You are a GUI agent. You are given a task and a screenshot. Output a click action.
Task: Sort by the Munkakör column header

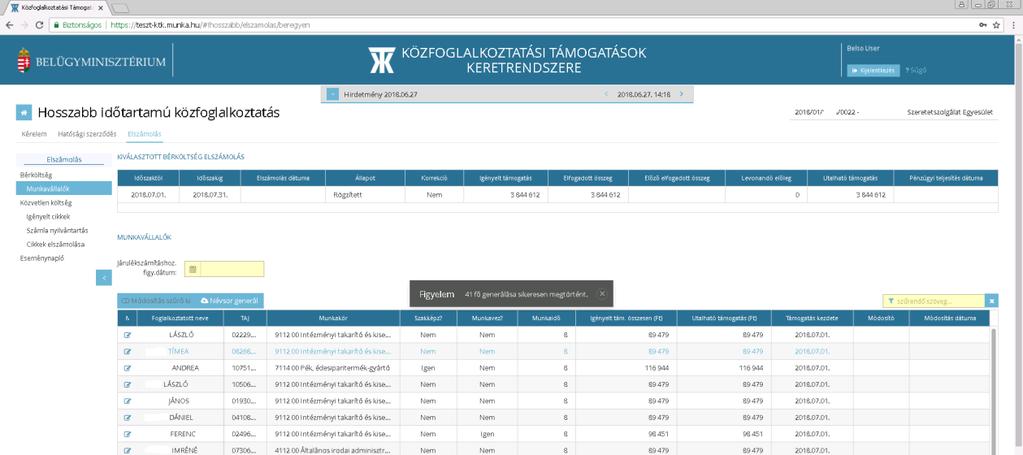[333, 319]
